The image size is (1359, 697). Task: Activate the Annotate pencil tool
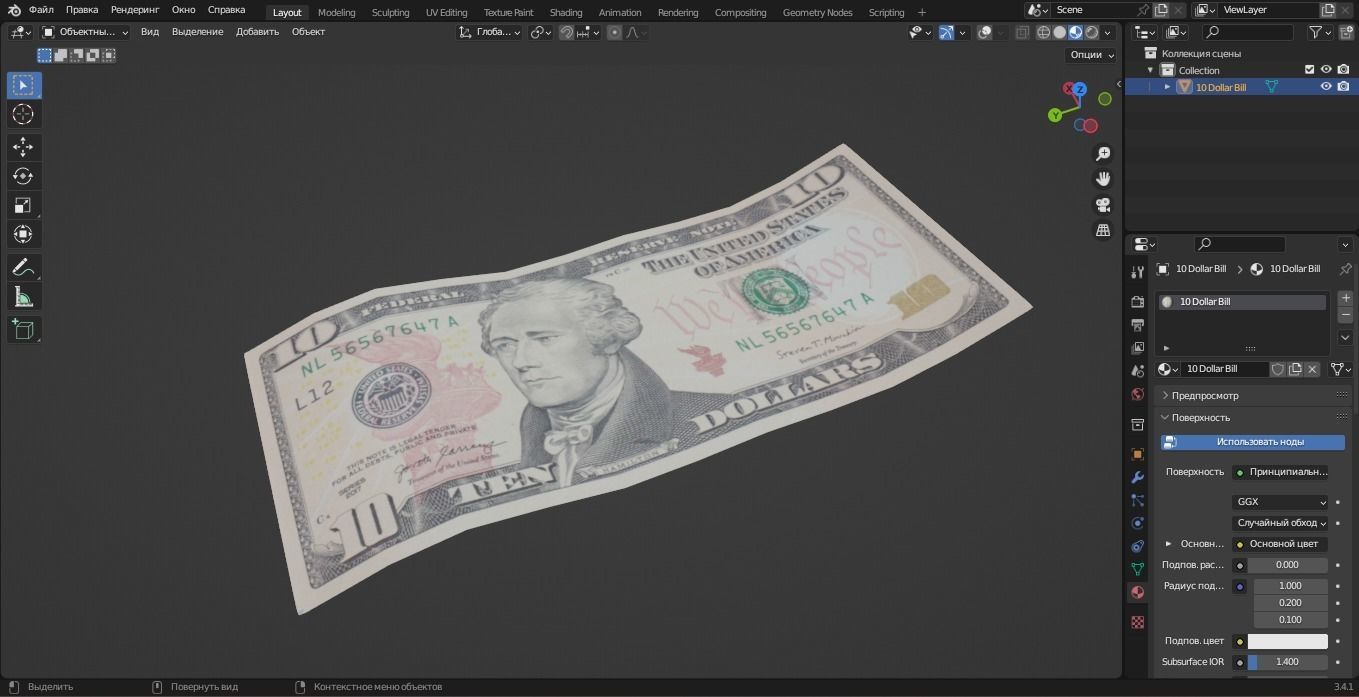[23, 267]
